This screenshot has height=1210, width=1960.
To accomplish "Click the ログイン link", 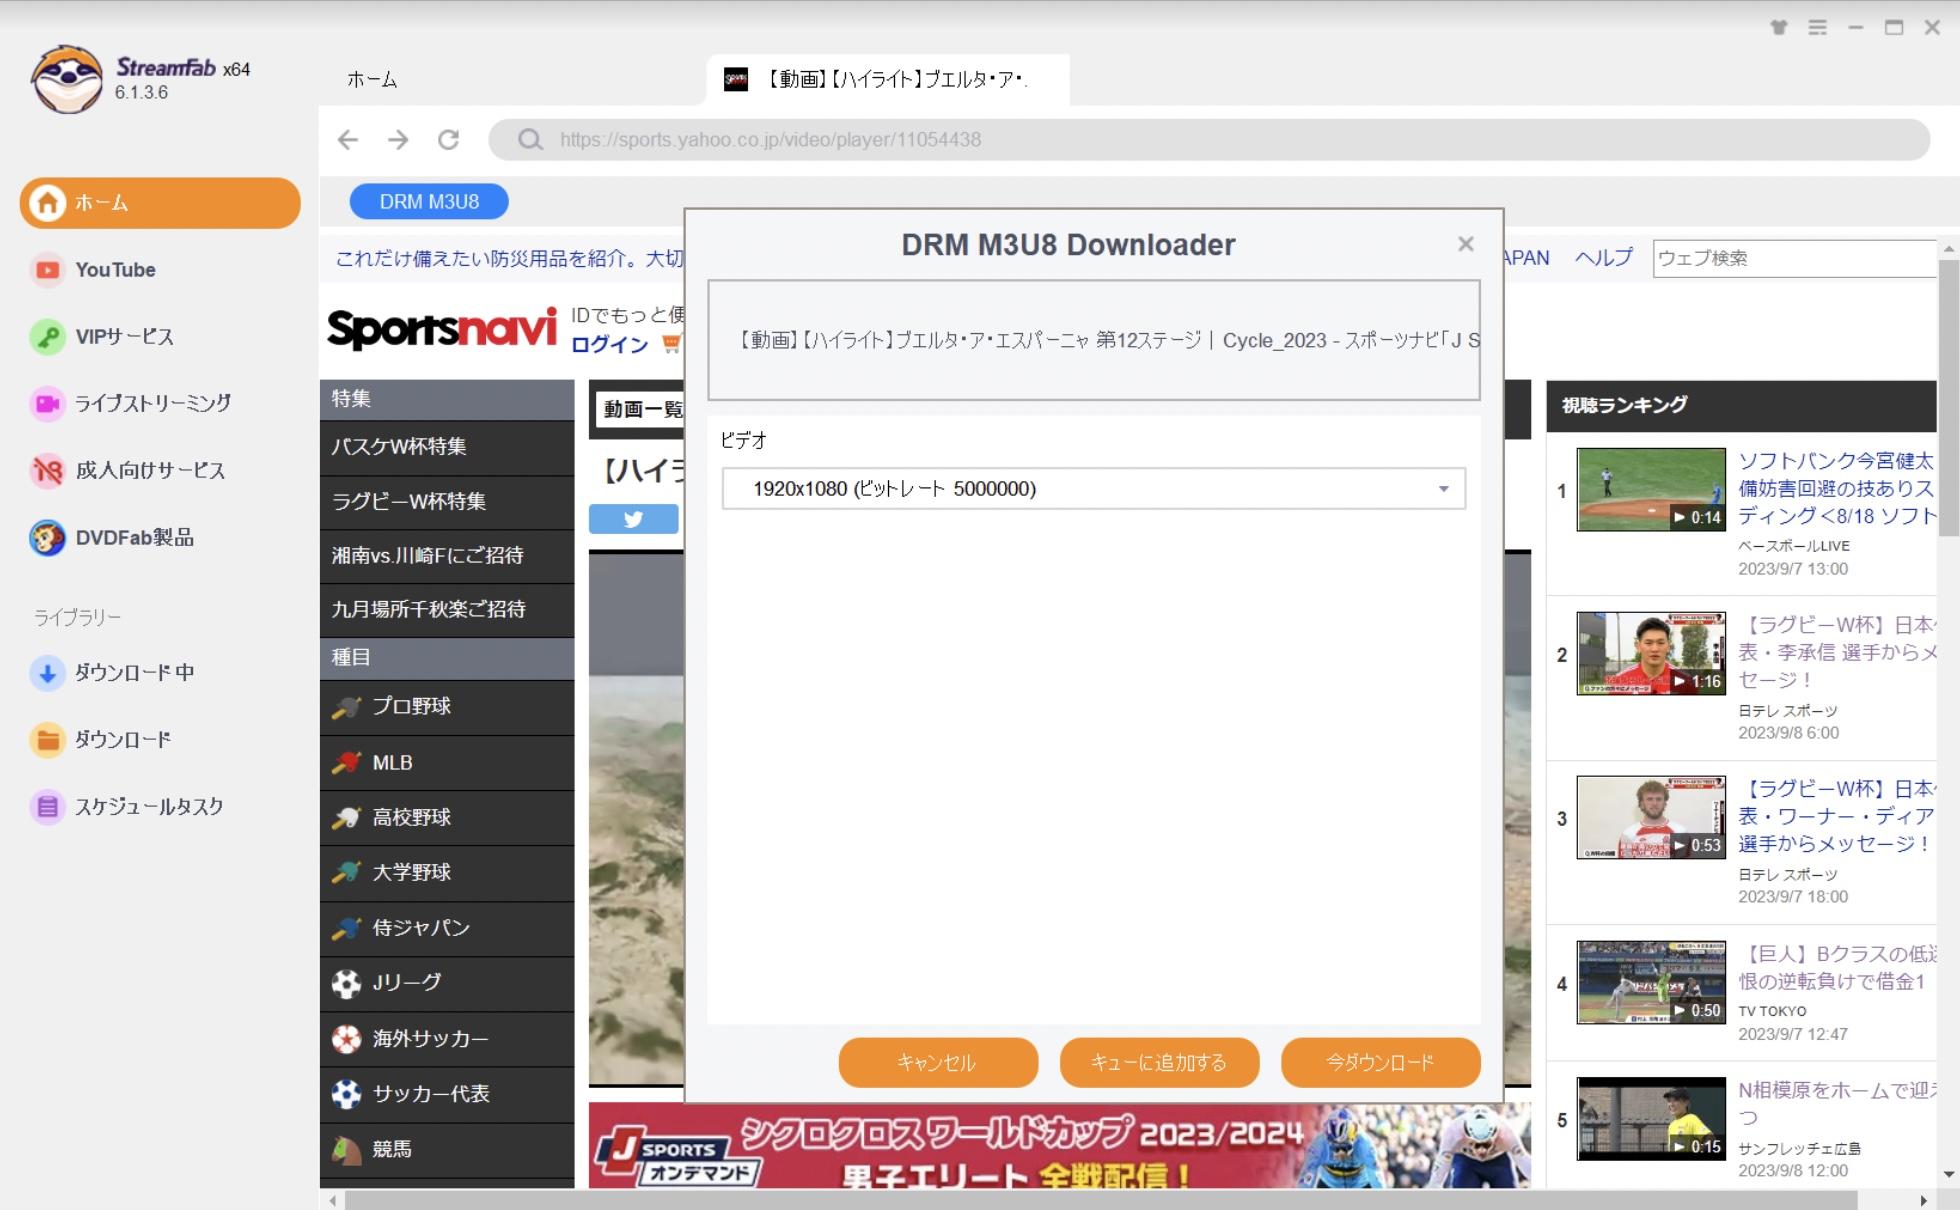I will (x=609, y=345).
